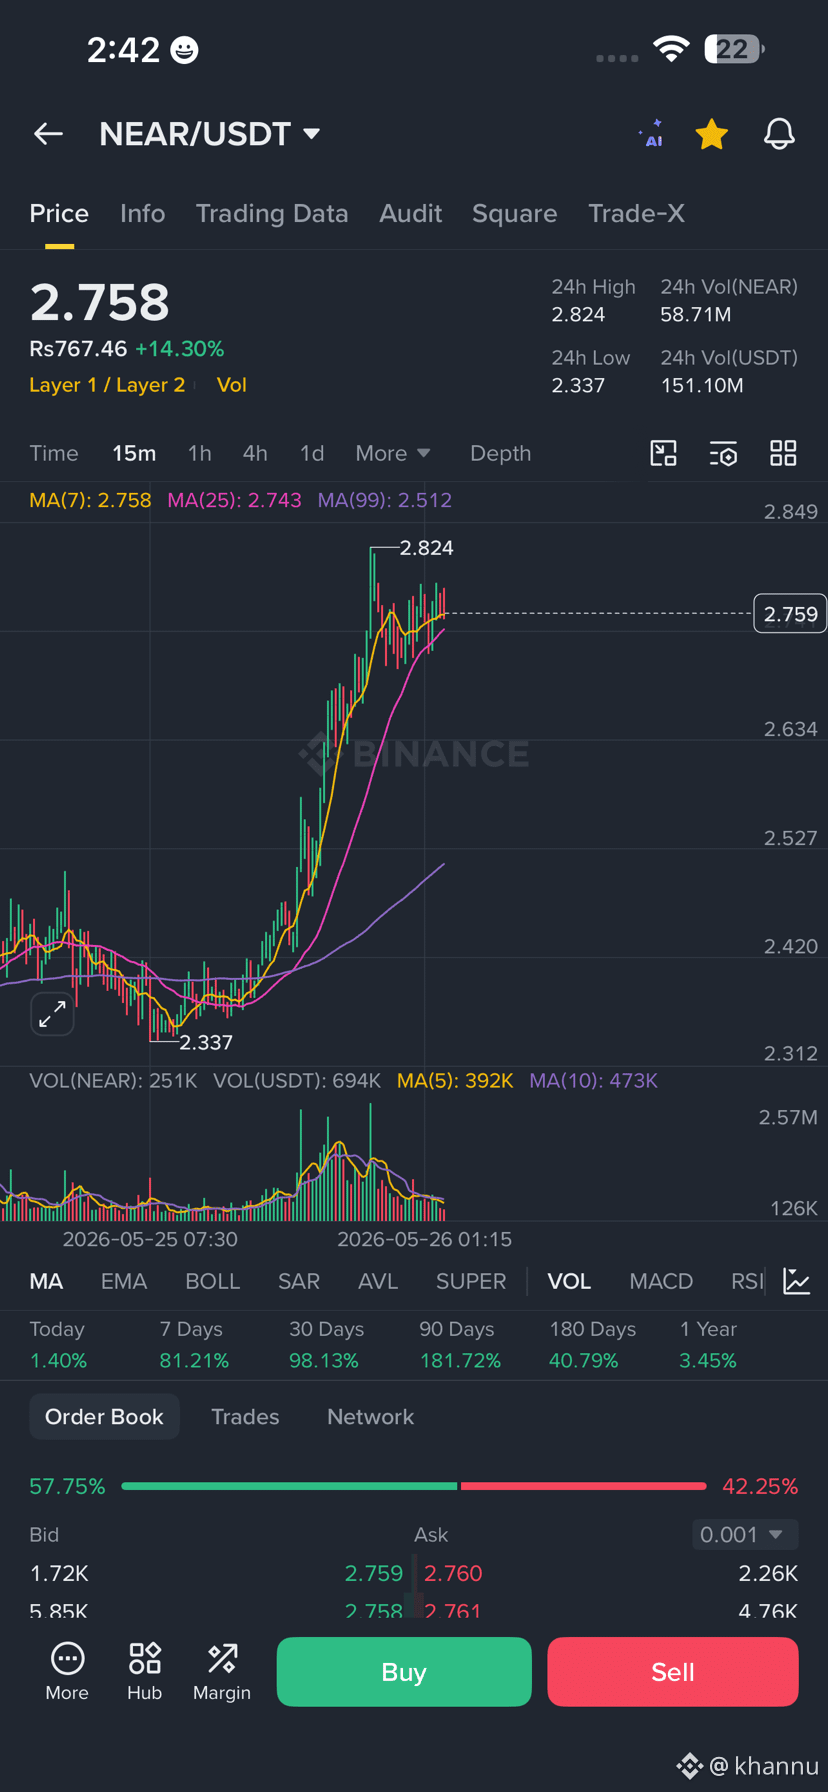
Task: Tap the Vol tag link
Action: pos(231,385)
